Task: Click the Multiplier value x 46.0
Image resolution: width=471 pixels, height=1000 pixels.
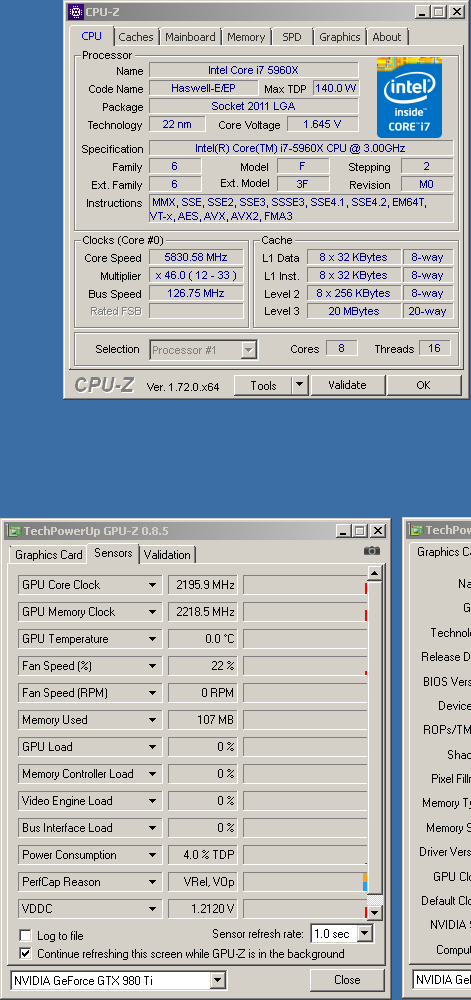Action: coord(196,276)
